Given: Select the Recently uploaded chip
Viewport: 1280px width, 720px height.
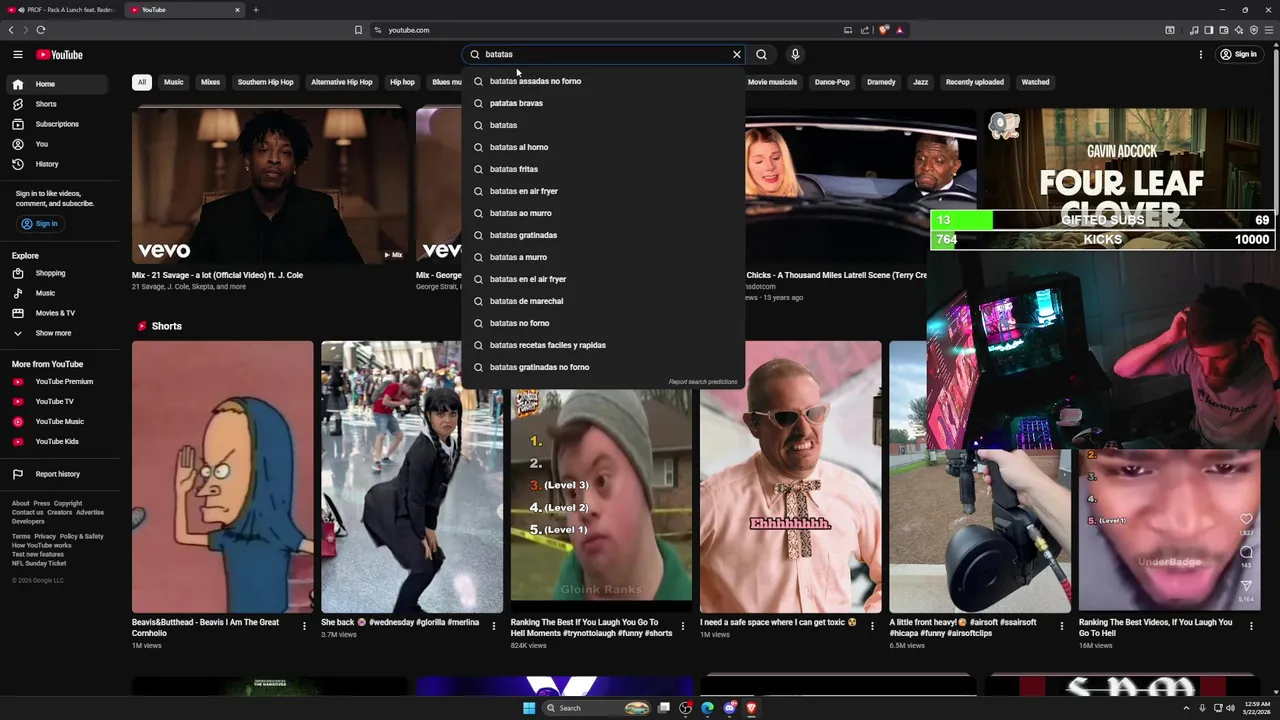Looking at the screenshot, I should click(x=975, y=82).
